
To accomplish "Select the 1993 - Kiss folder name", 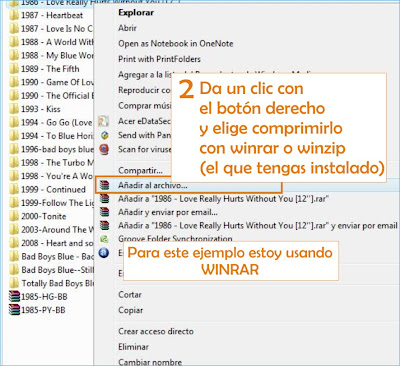I will point(41,109).
